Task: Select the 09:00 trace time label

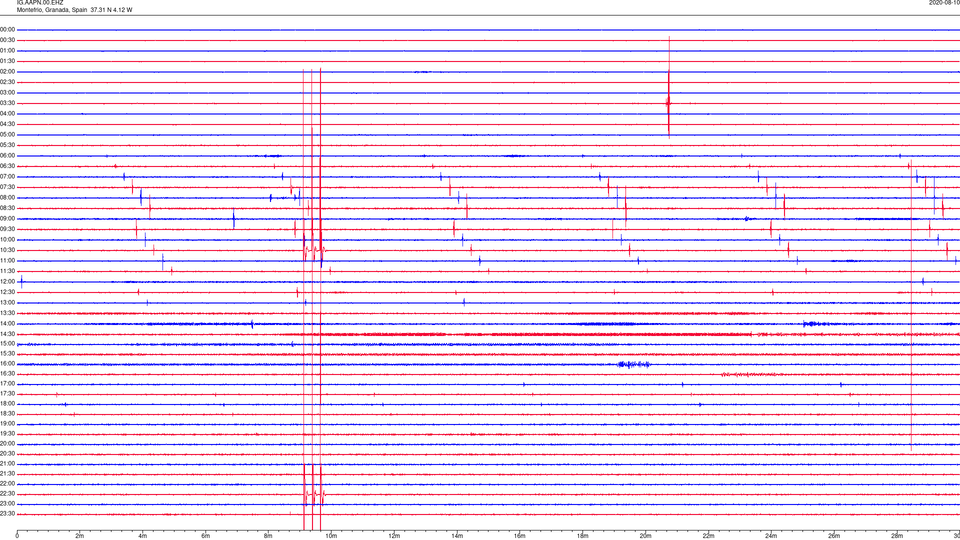Action: (x=7, y=219)
